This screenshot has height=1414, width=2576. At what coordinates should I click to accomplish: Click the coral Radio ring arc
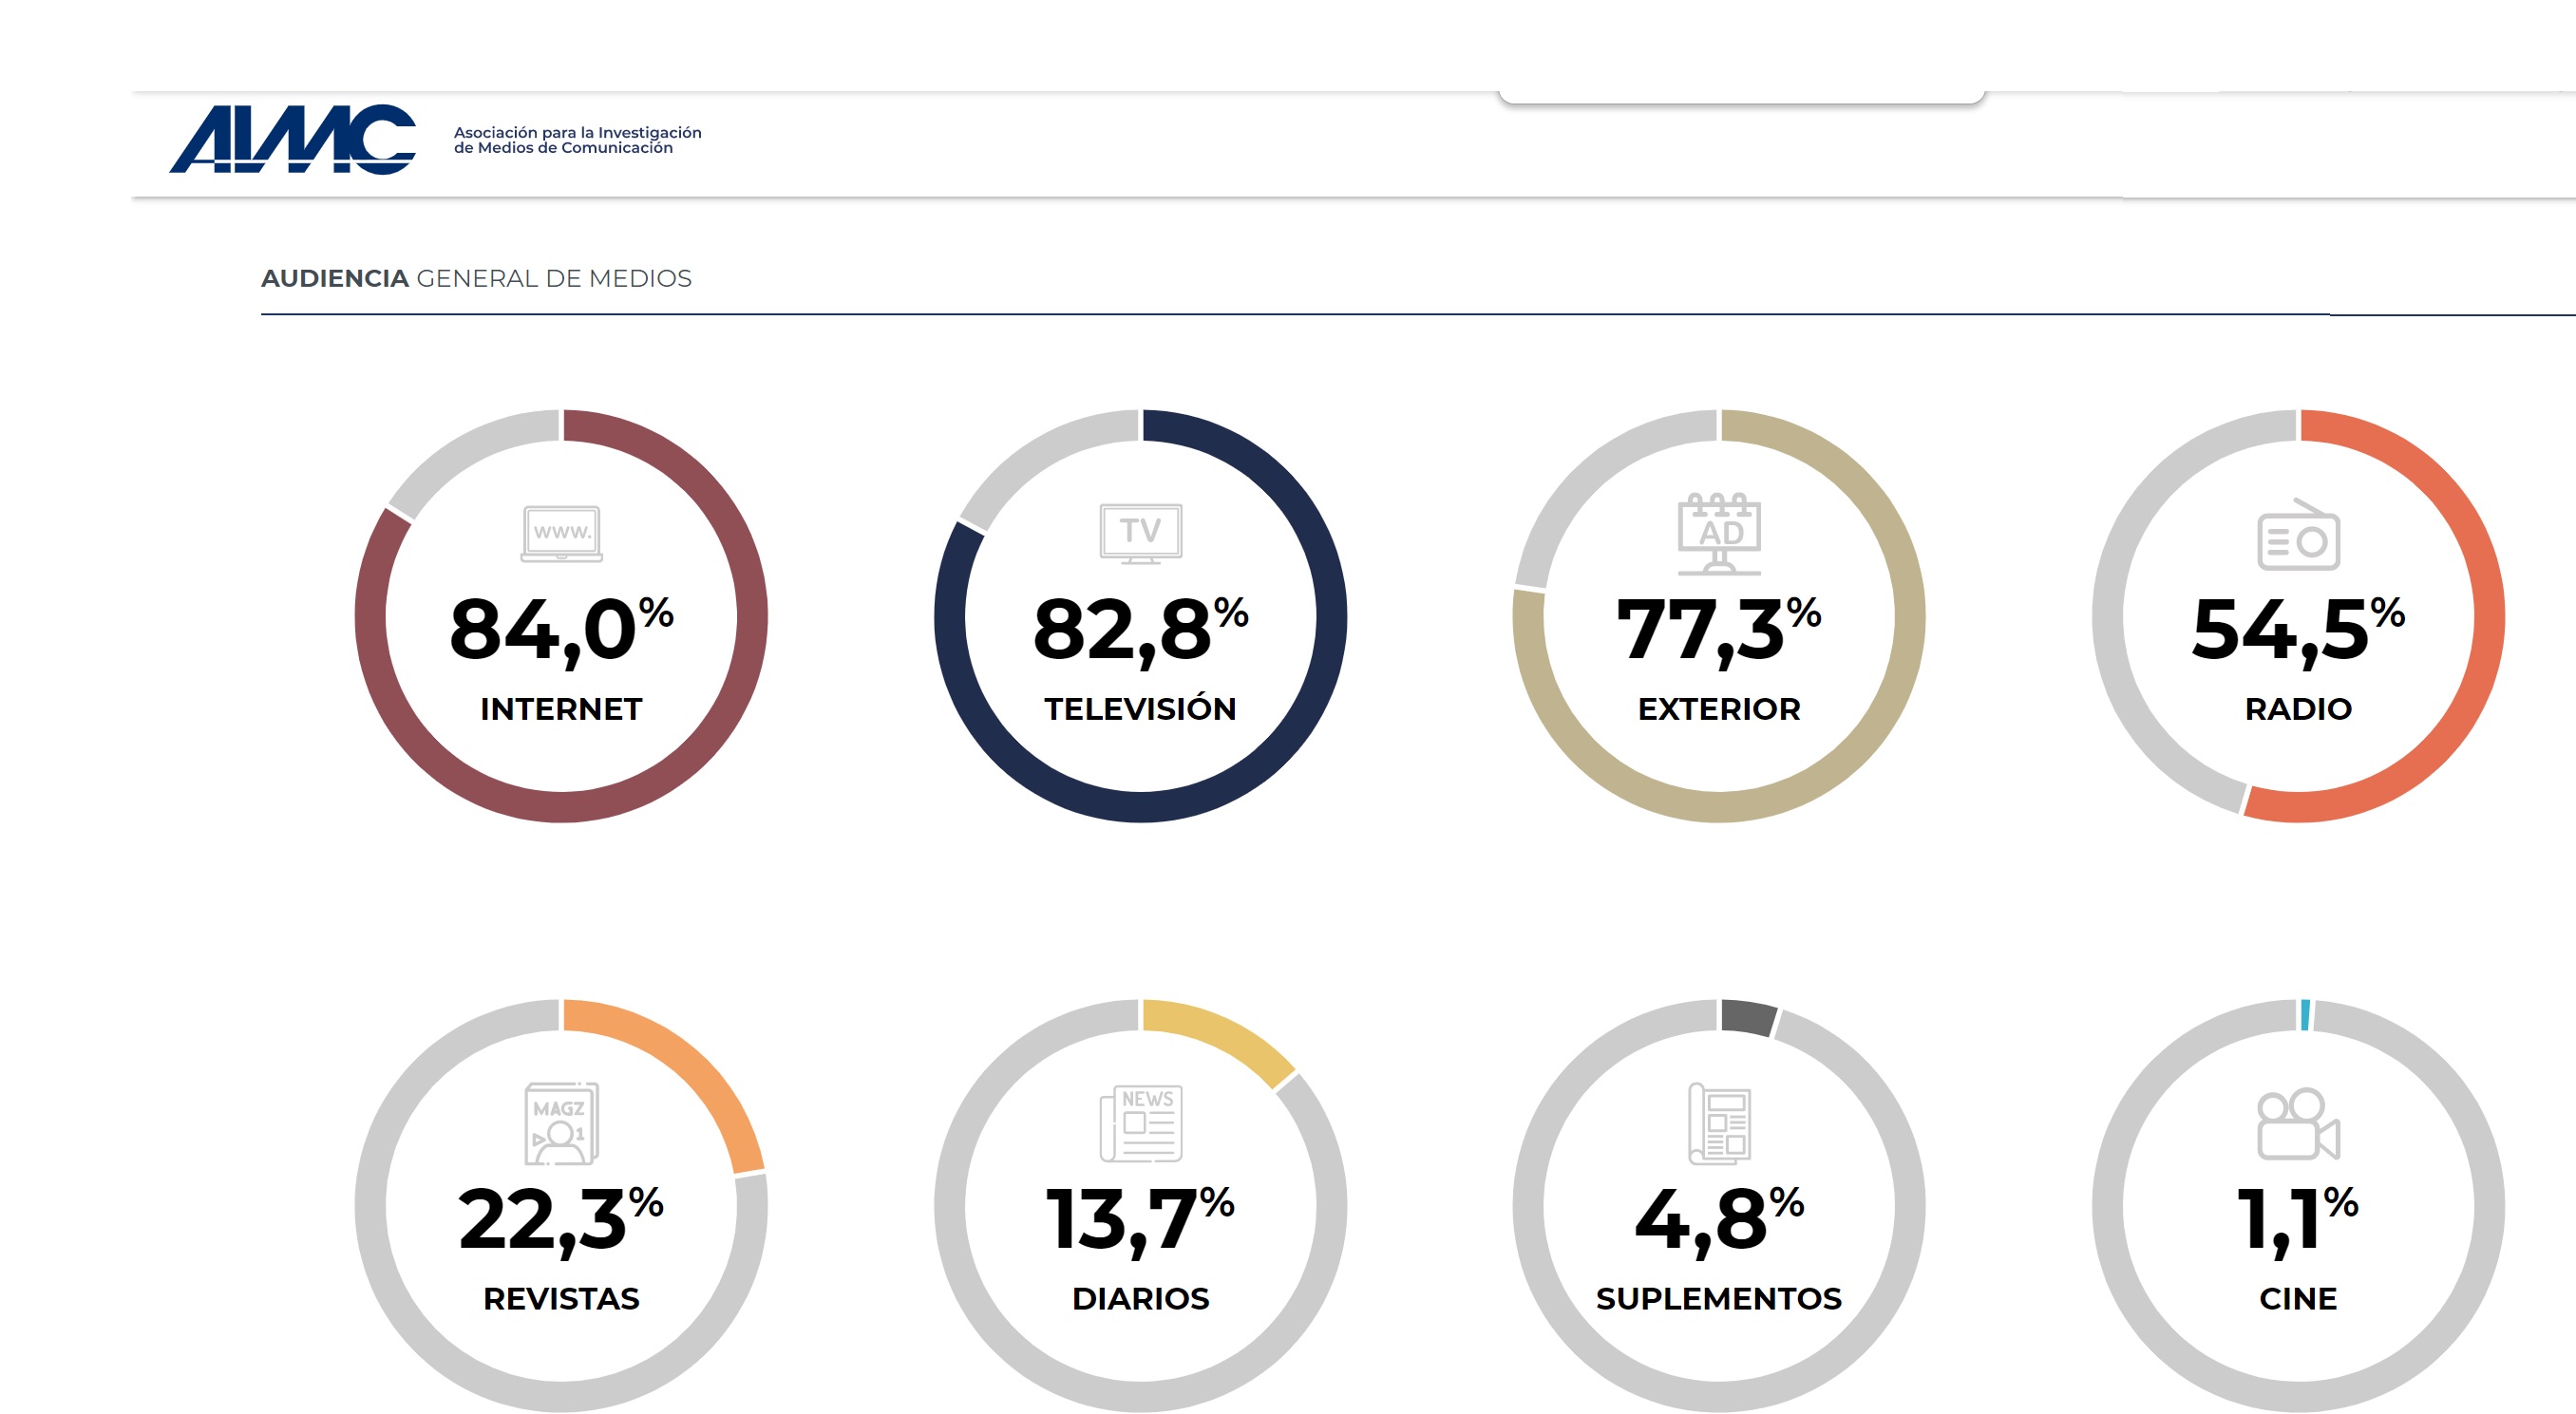(x=2488, y=615)
